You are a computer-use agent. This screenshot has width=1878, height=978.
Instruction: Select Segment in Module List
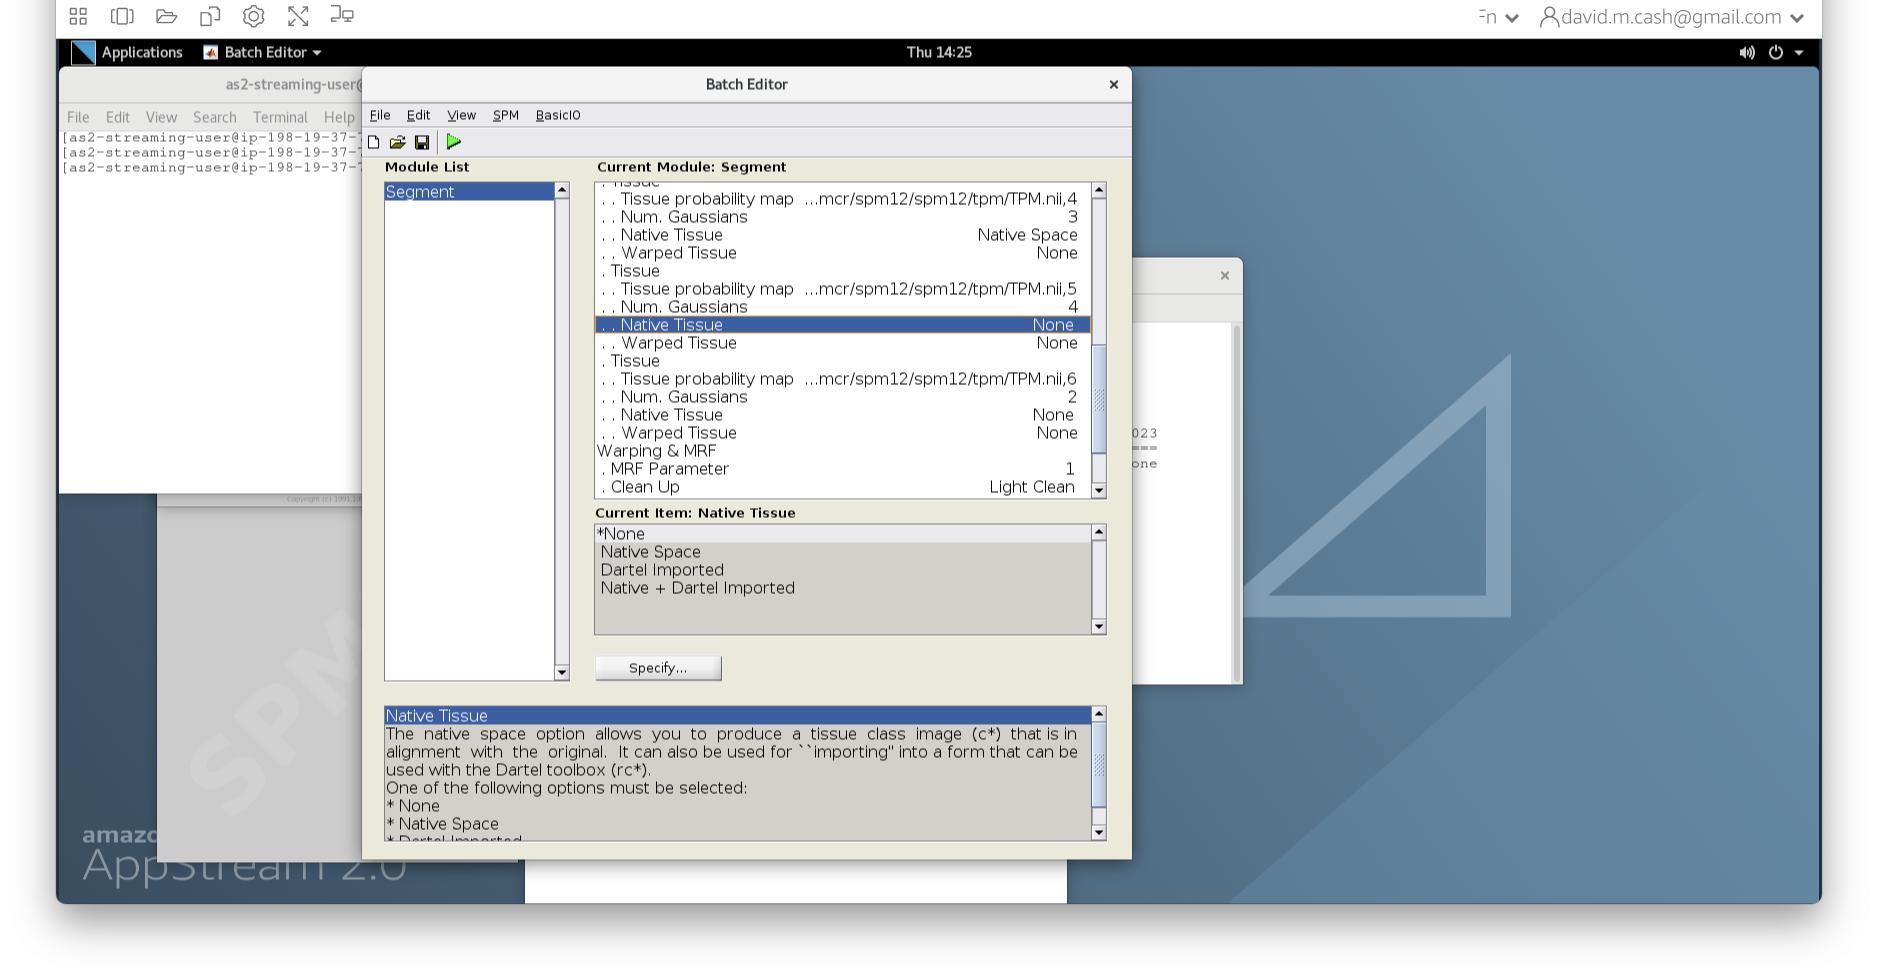[x=469, y=192]
